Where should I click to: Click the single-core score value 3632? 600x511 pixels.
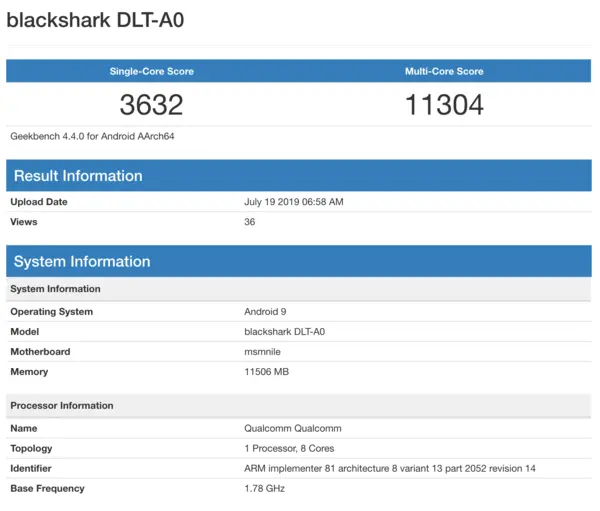(x=151, y=105)
